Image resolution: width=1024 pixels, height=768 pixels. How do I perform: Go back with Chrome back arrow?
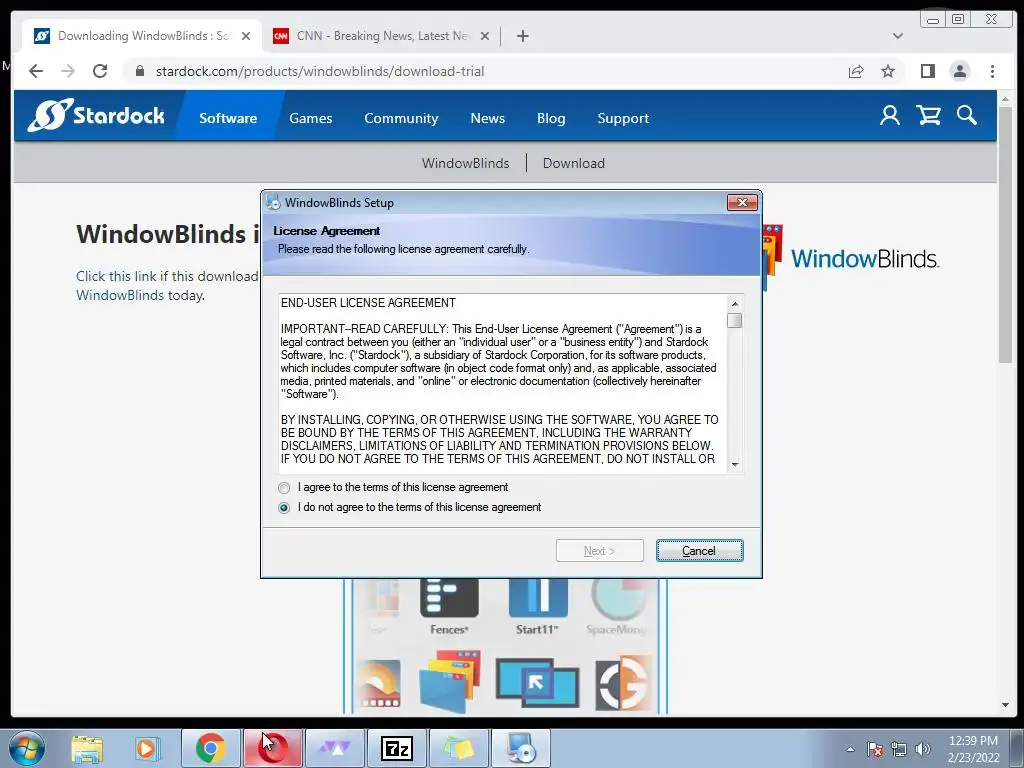pos(36,71)
